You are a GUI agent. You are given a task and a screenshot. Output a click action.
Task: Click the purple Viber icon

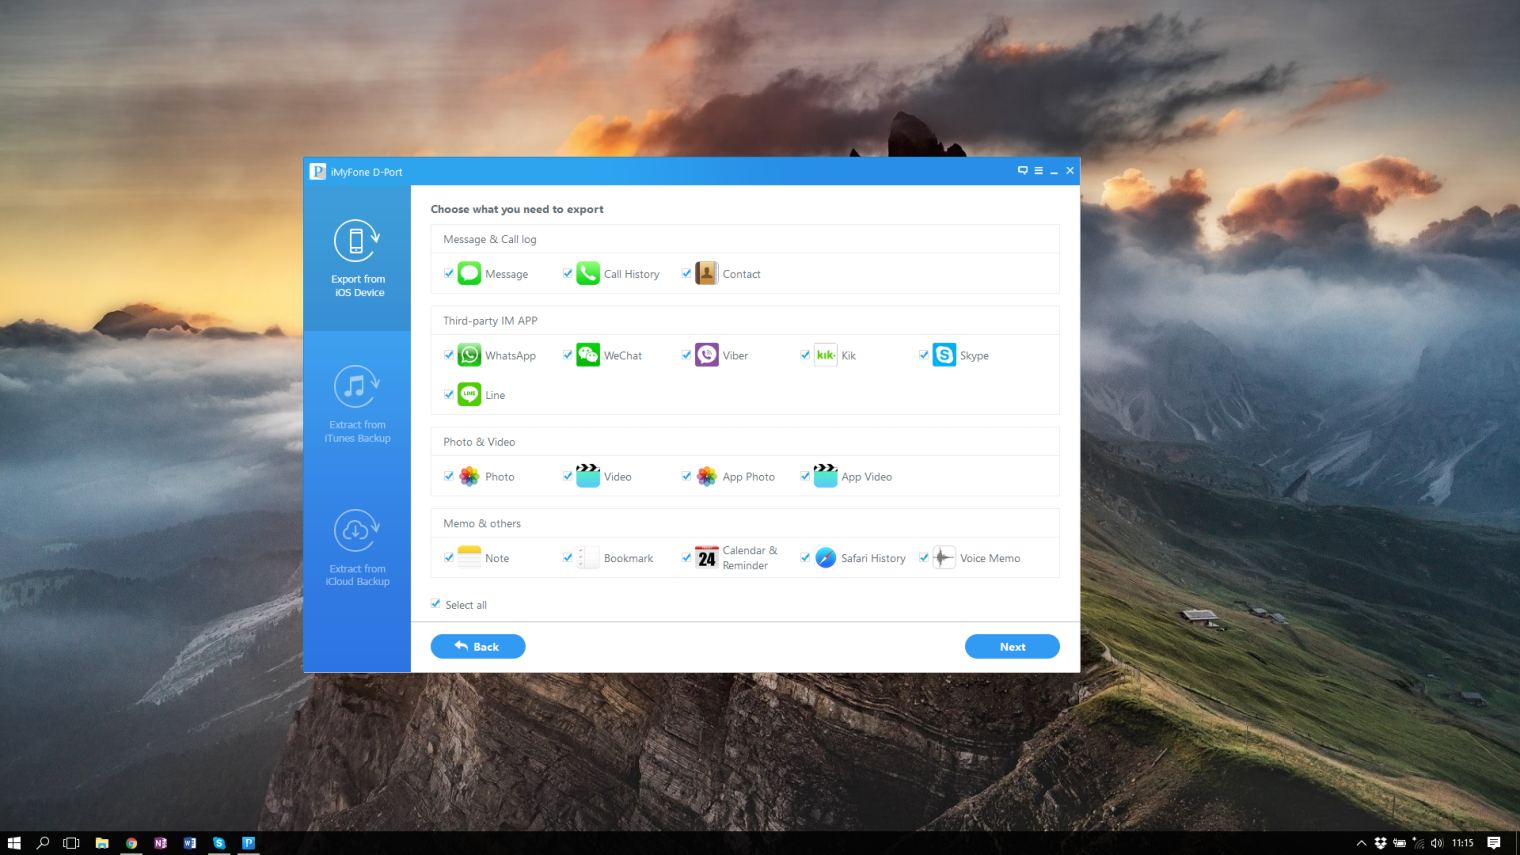[707, 355]
